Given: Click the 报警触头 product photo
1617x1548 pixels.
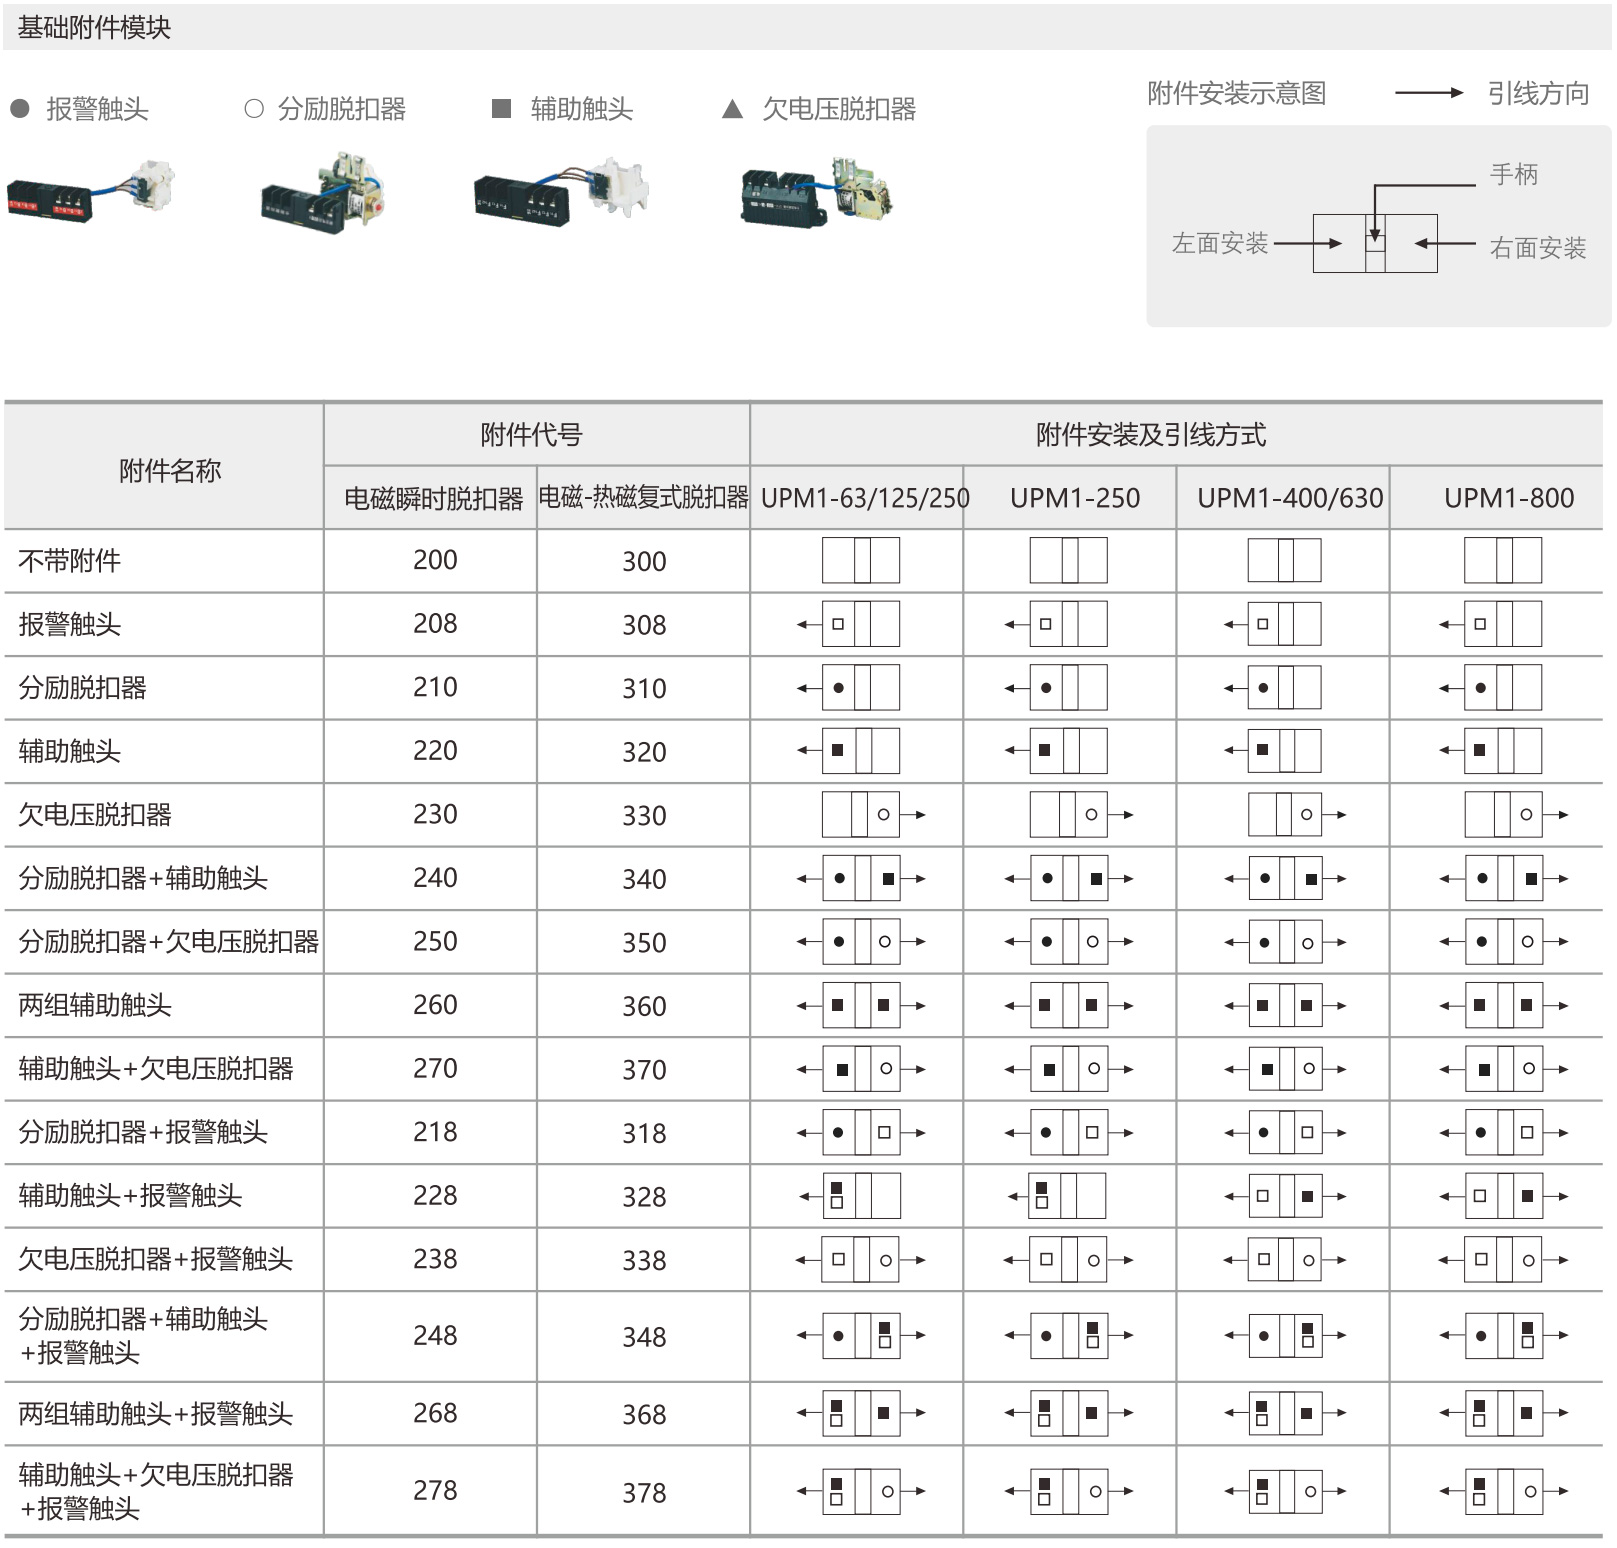Looking at the screenshot, I should click(91, 191).
